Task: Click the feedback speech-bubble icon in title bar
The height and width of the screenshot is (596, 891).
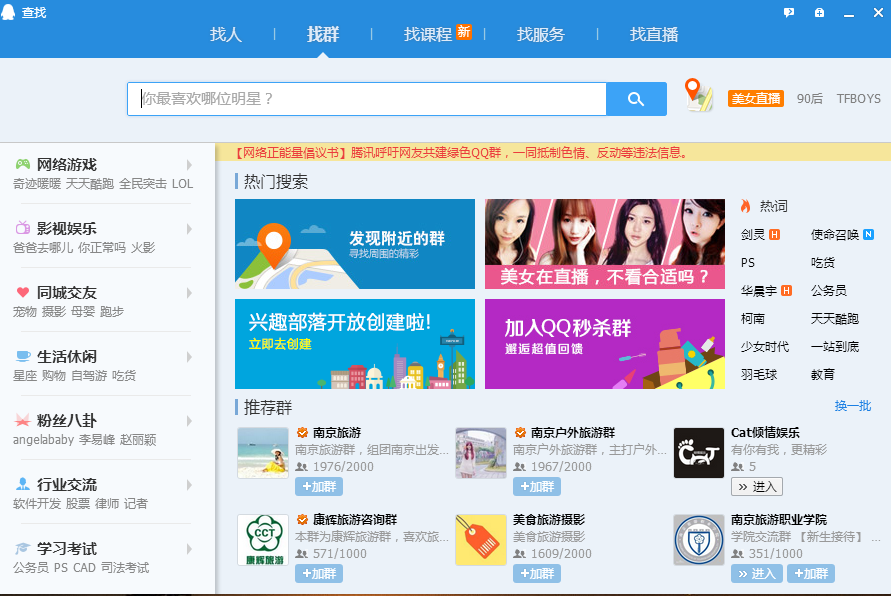Action: (x=788, y=10)
